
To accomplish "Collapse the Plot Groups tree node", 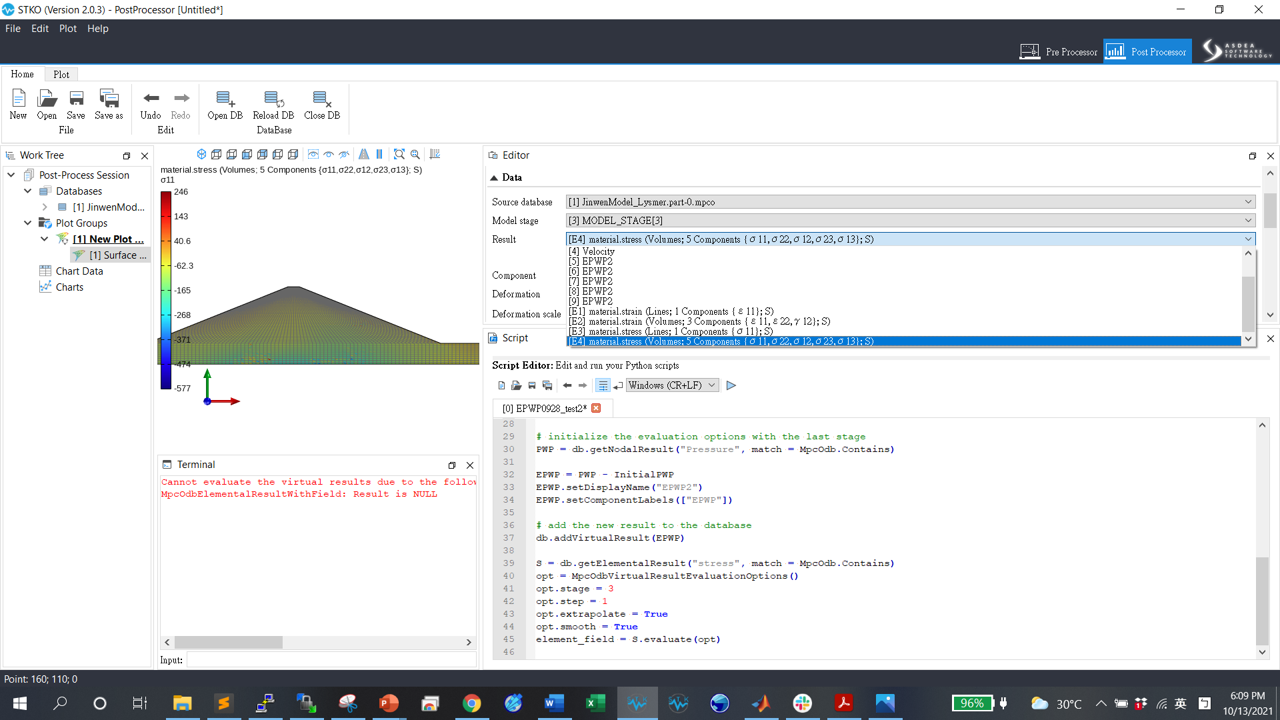I will (28, 223).
